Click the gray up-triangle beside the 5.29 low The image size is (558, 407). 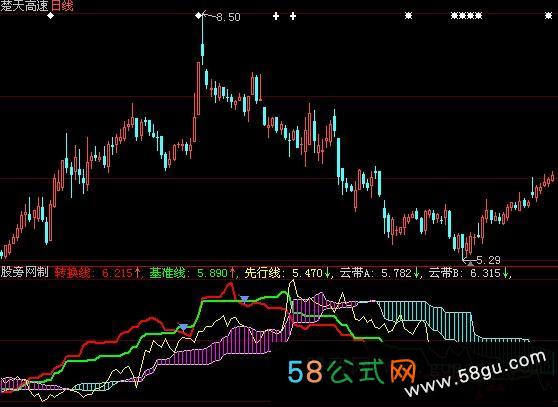[470, 263]
